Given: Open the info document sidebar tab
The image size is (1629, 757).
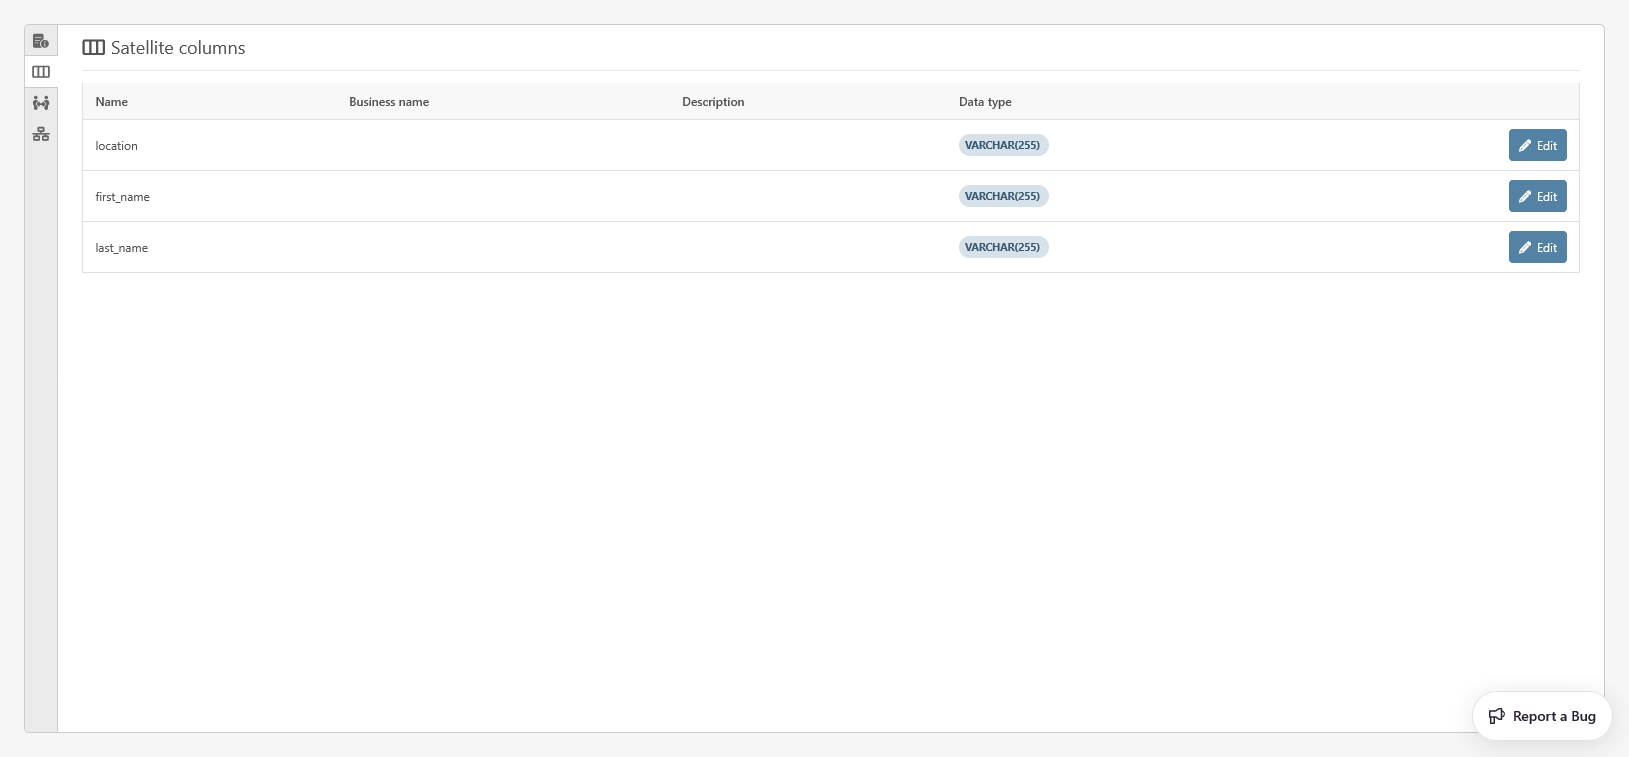Looking at the screenshot, I should (41, 41).
